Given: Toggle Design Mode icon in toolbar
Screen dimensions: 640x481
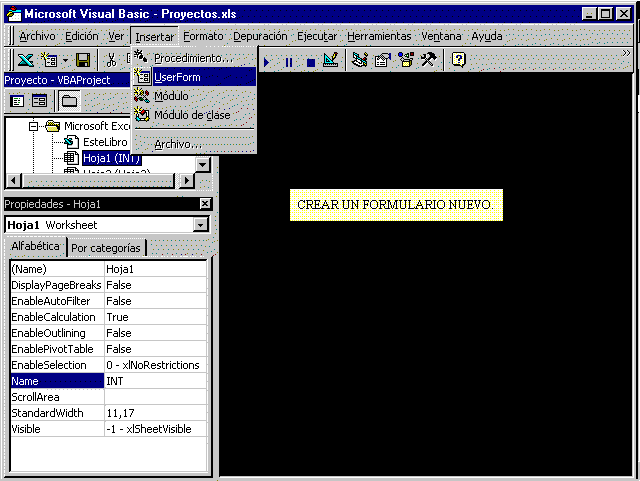Looking at the screenshot, I should click(331, 60).
